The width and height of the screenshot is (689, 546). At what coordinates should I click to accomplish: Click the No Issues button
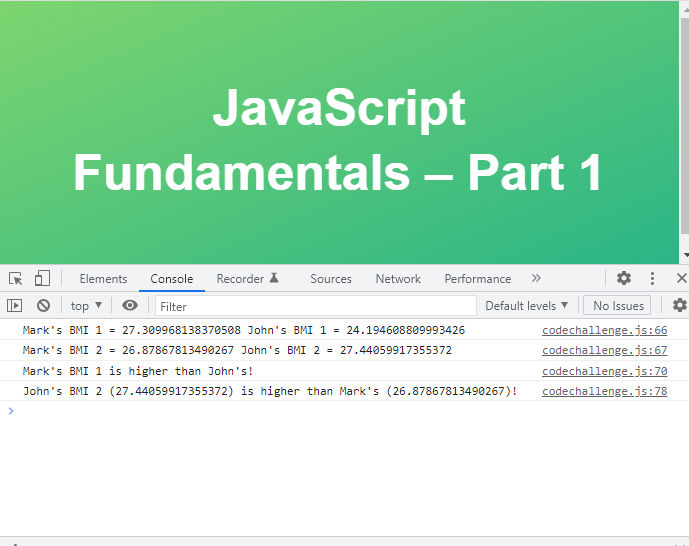click(x=618, y=306)
